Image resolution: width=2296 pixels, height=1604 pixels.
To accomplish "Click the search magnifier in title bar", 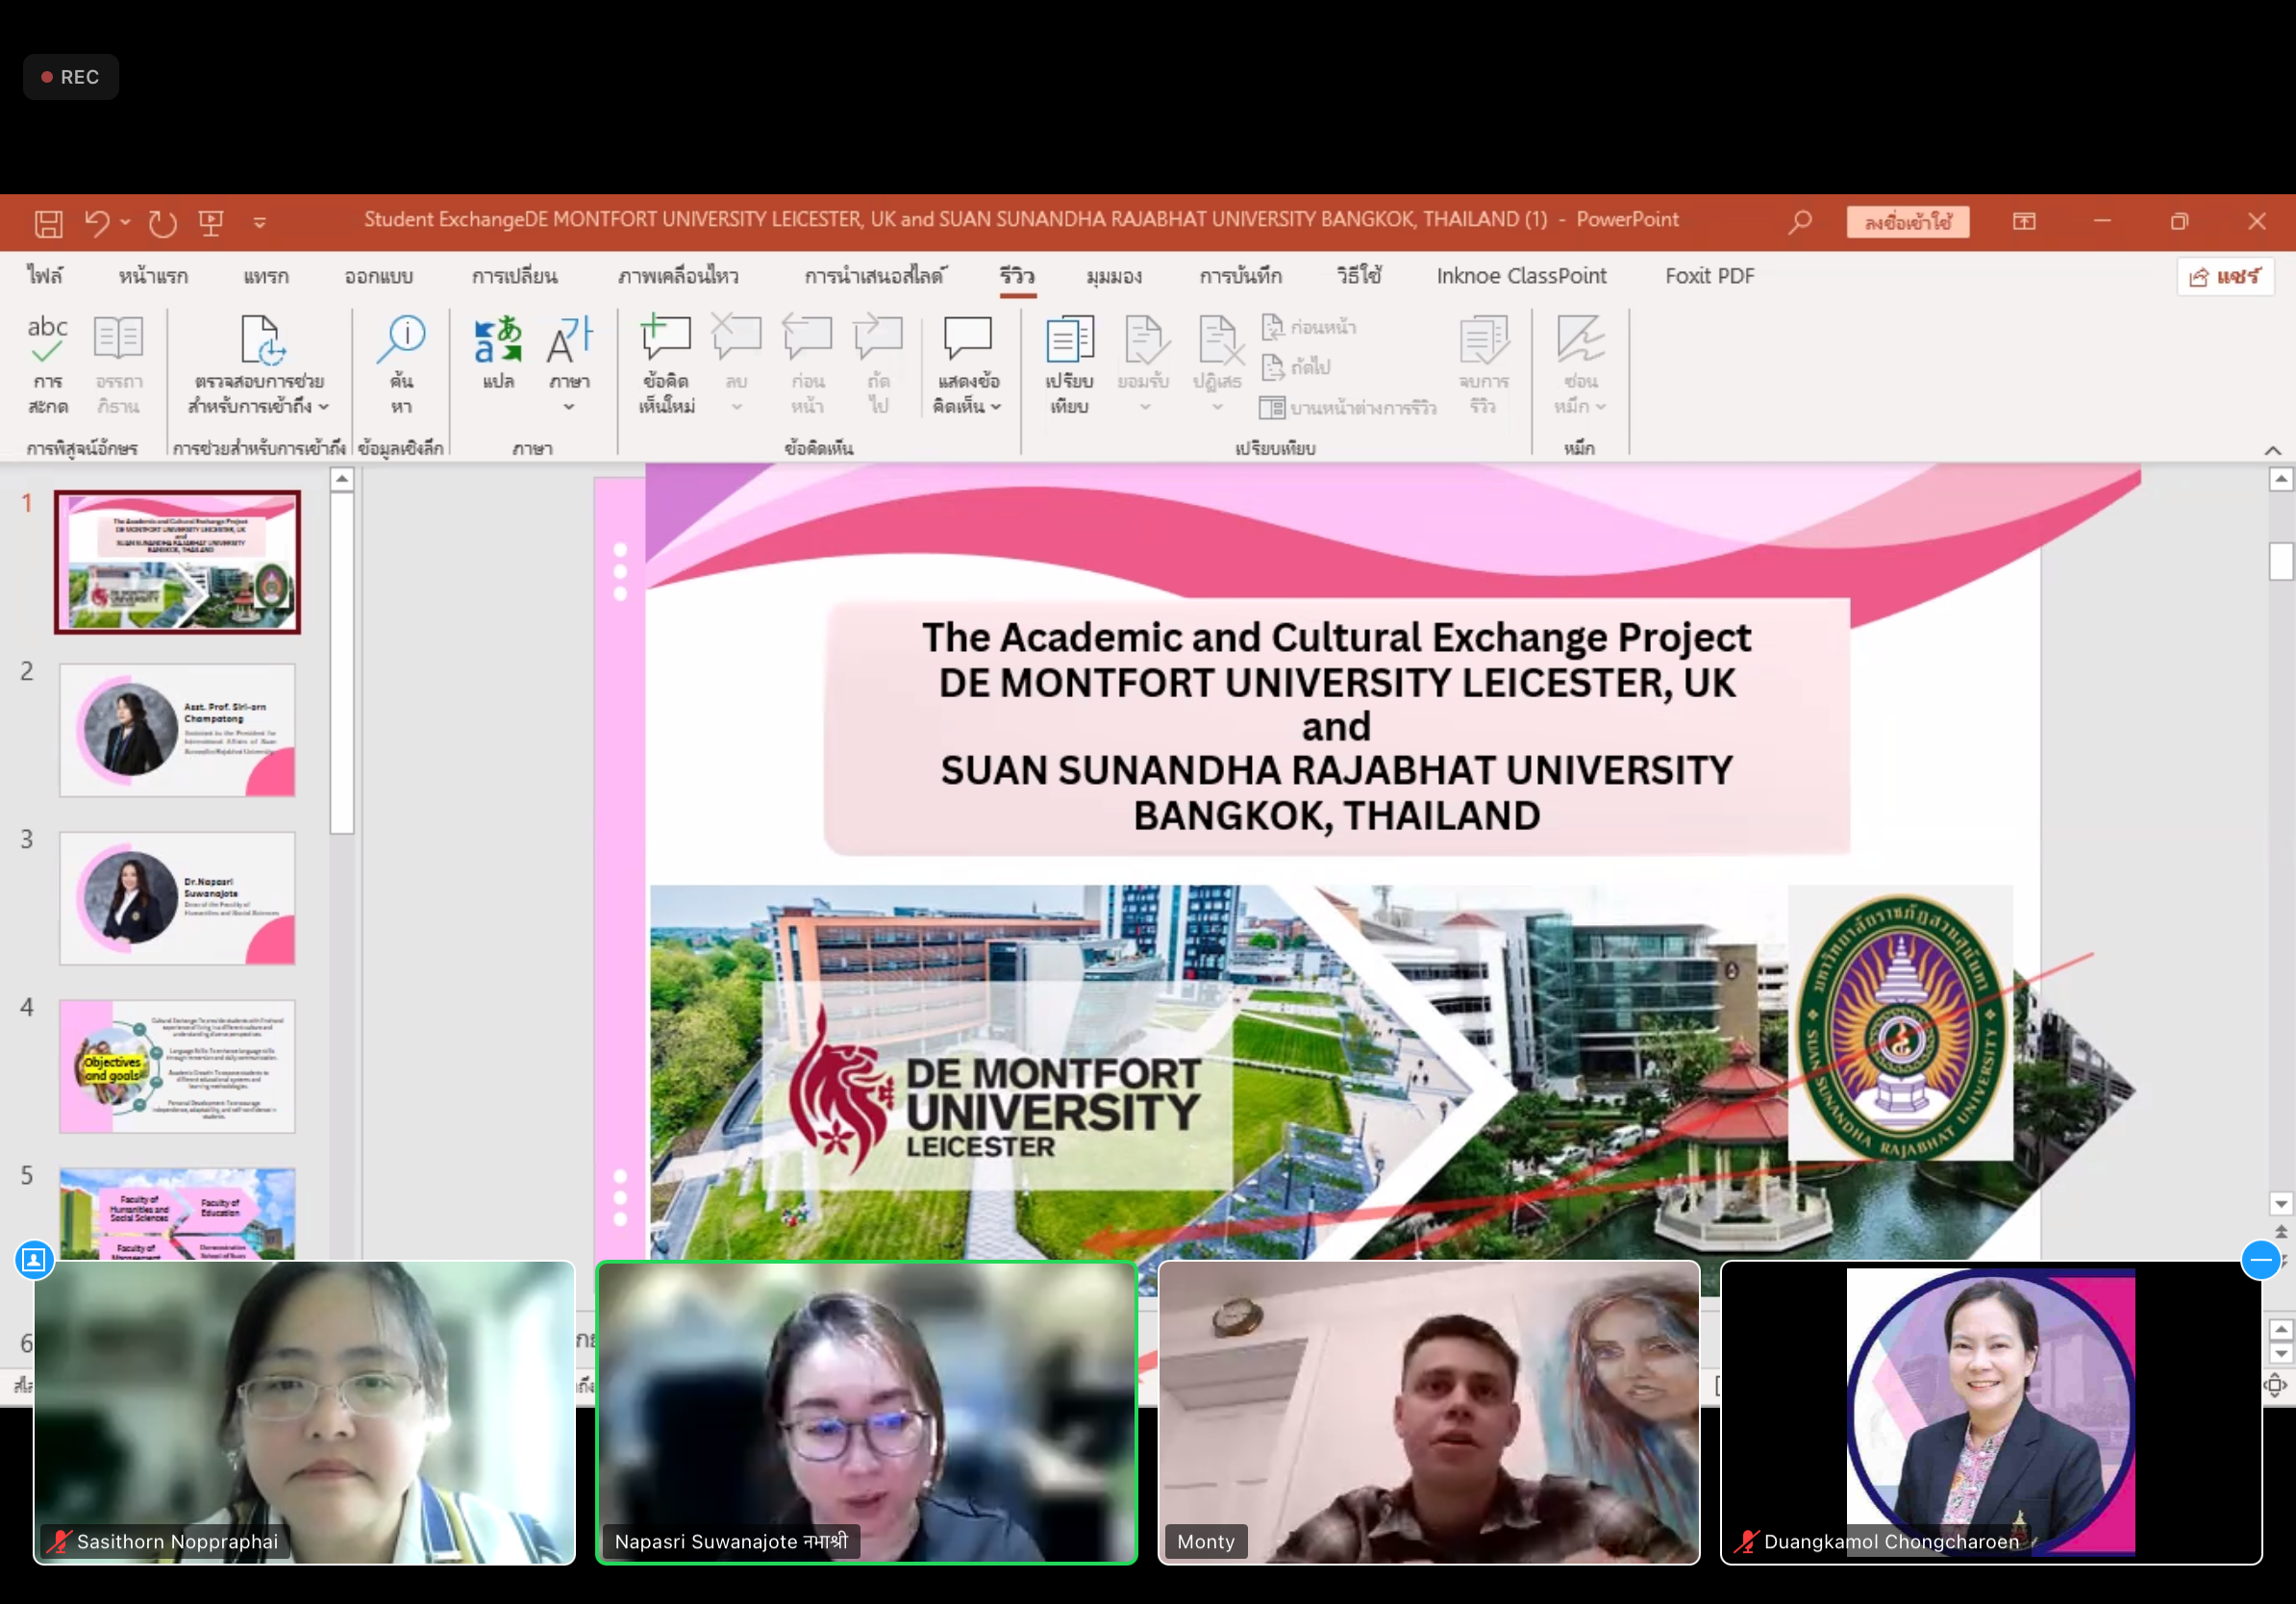I will click(1800, 221).
